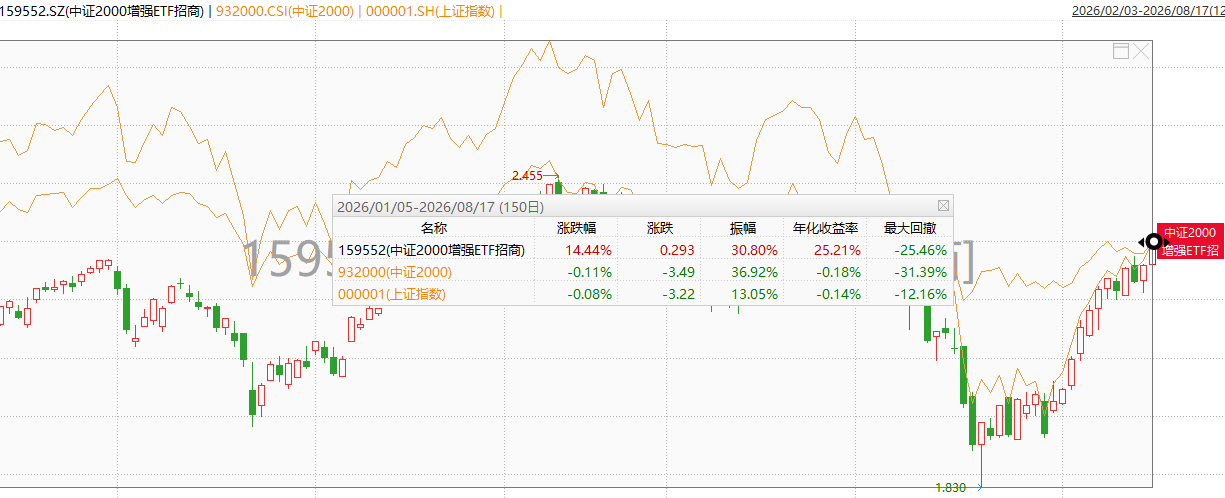The height and width of the screenshot is (498, 1225).
Task: Click the popup title 2026/01/05-2026/08/17 (150日)
Action: [x=441, y=207]
